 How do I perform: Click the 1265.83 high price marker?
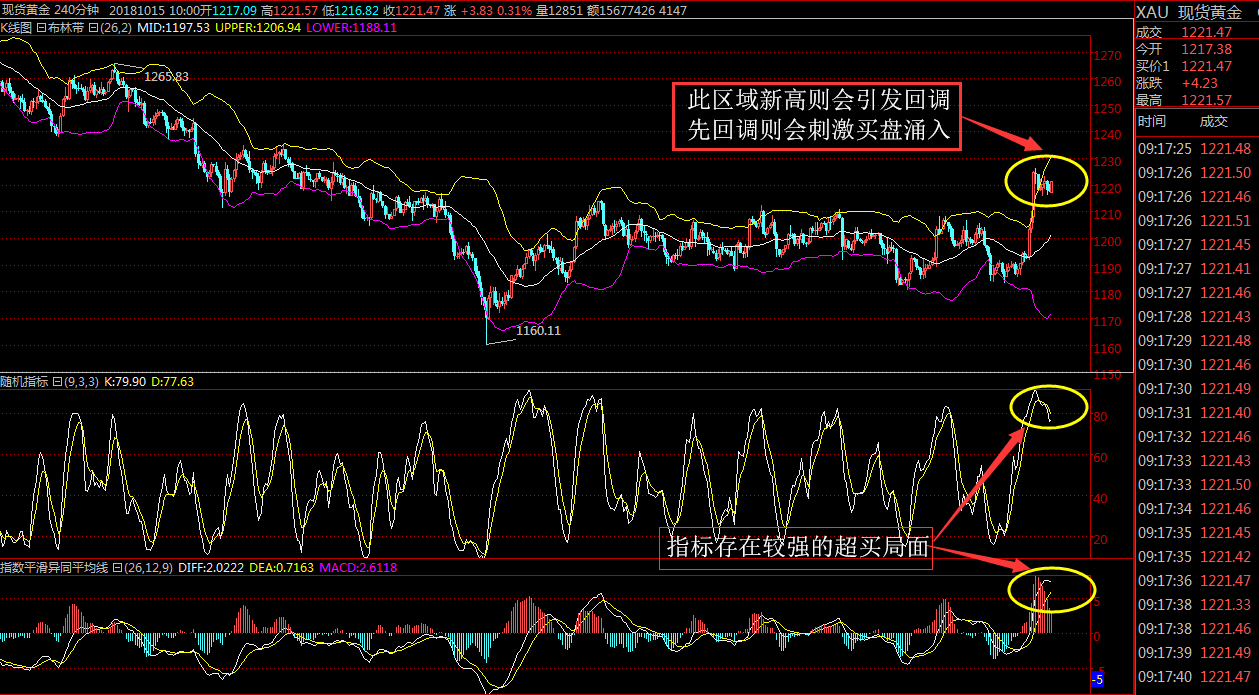coord(166,76)
